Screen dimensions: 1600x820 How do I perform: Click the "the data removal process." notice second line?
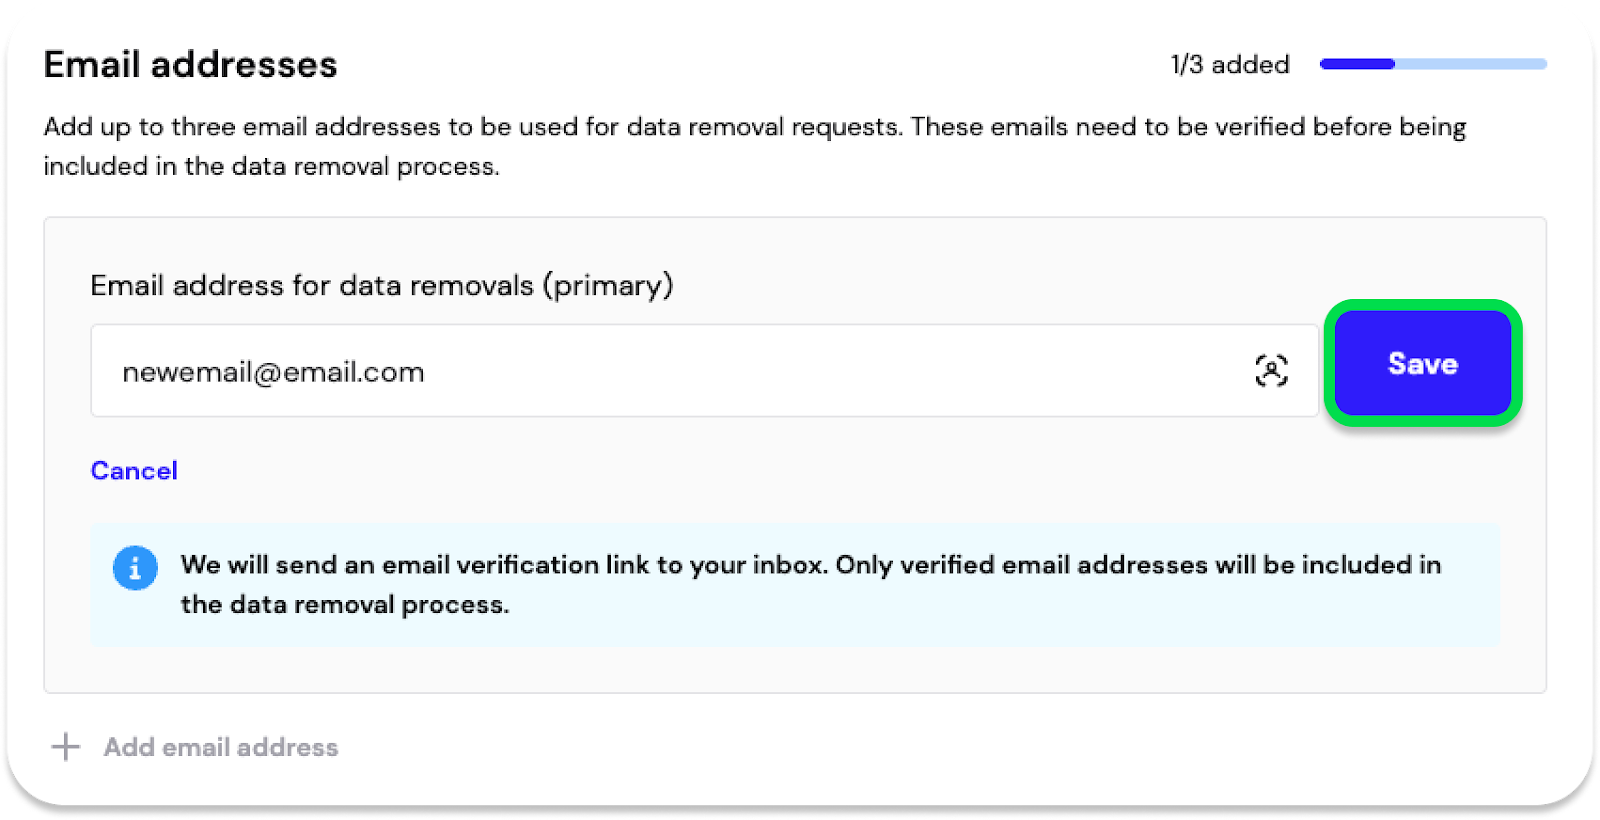(x=345, y=605)
